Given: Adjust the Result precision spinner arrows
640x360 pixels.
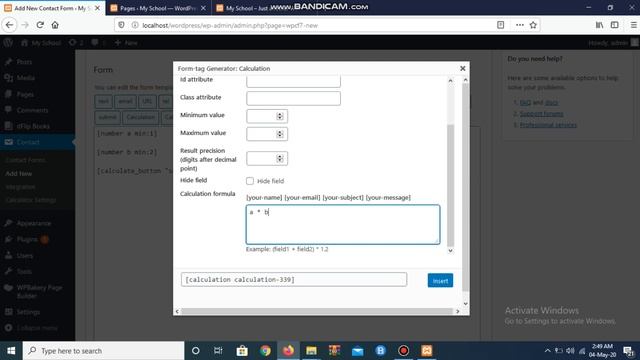Looking at the screenshot, I should [280, 158].
